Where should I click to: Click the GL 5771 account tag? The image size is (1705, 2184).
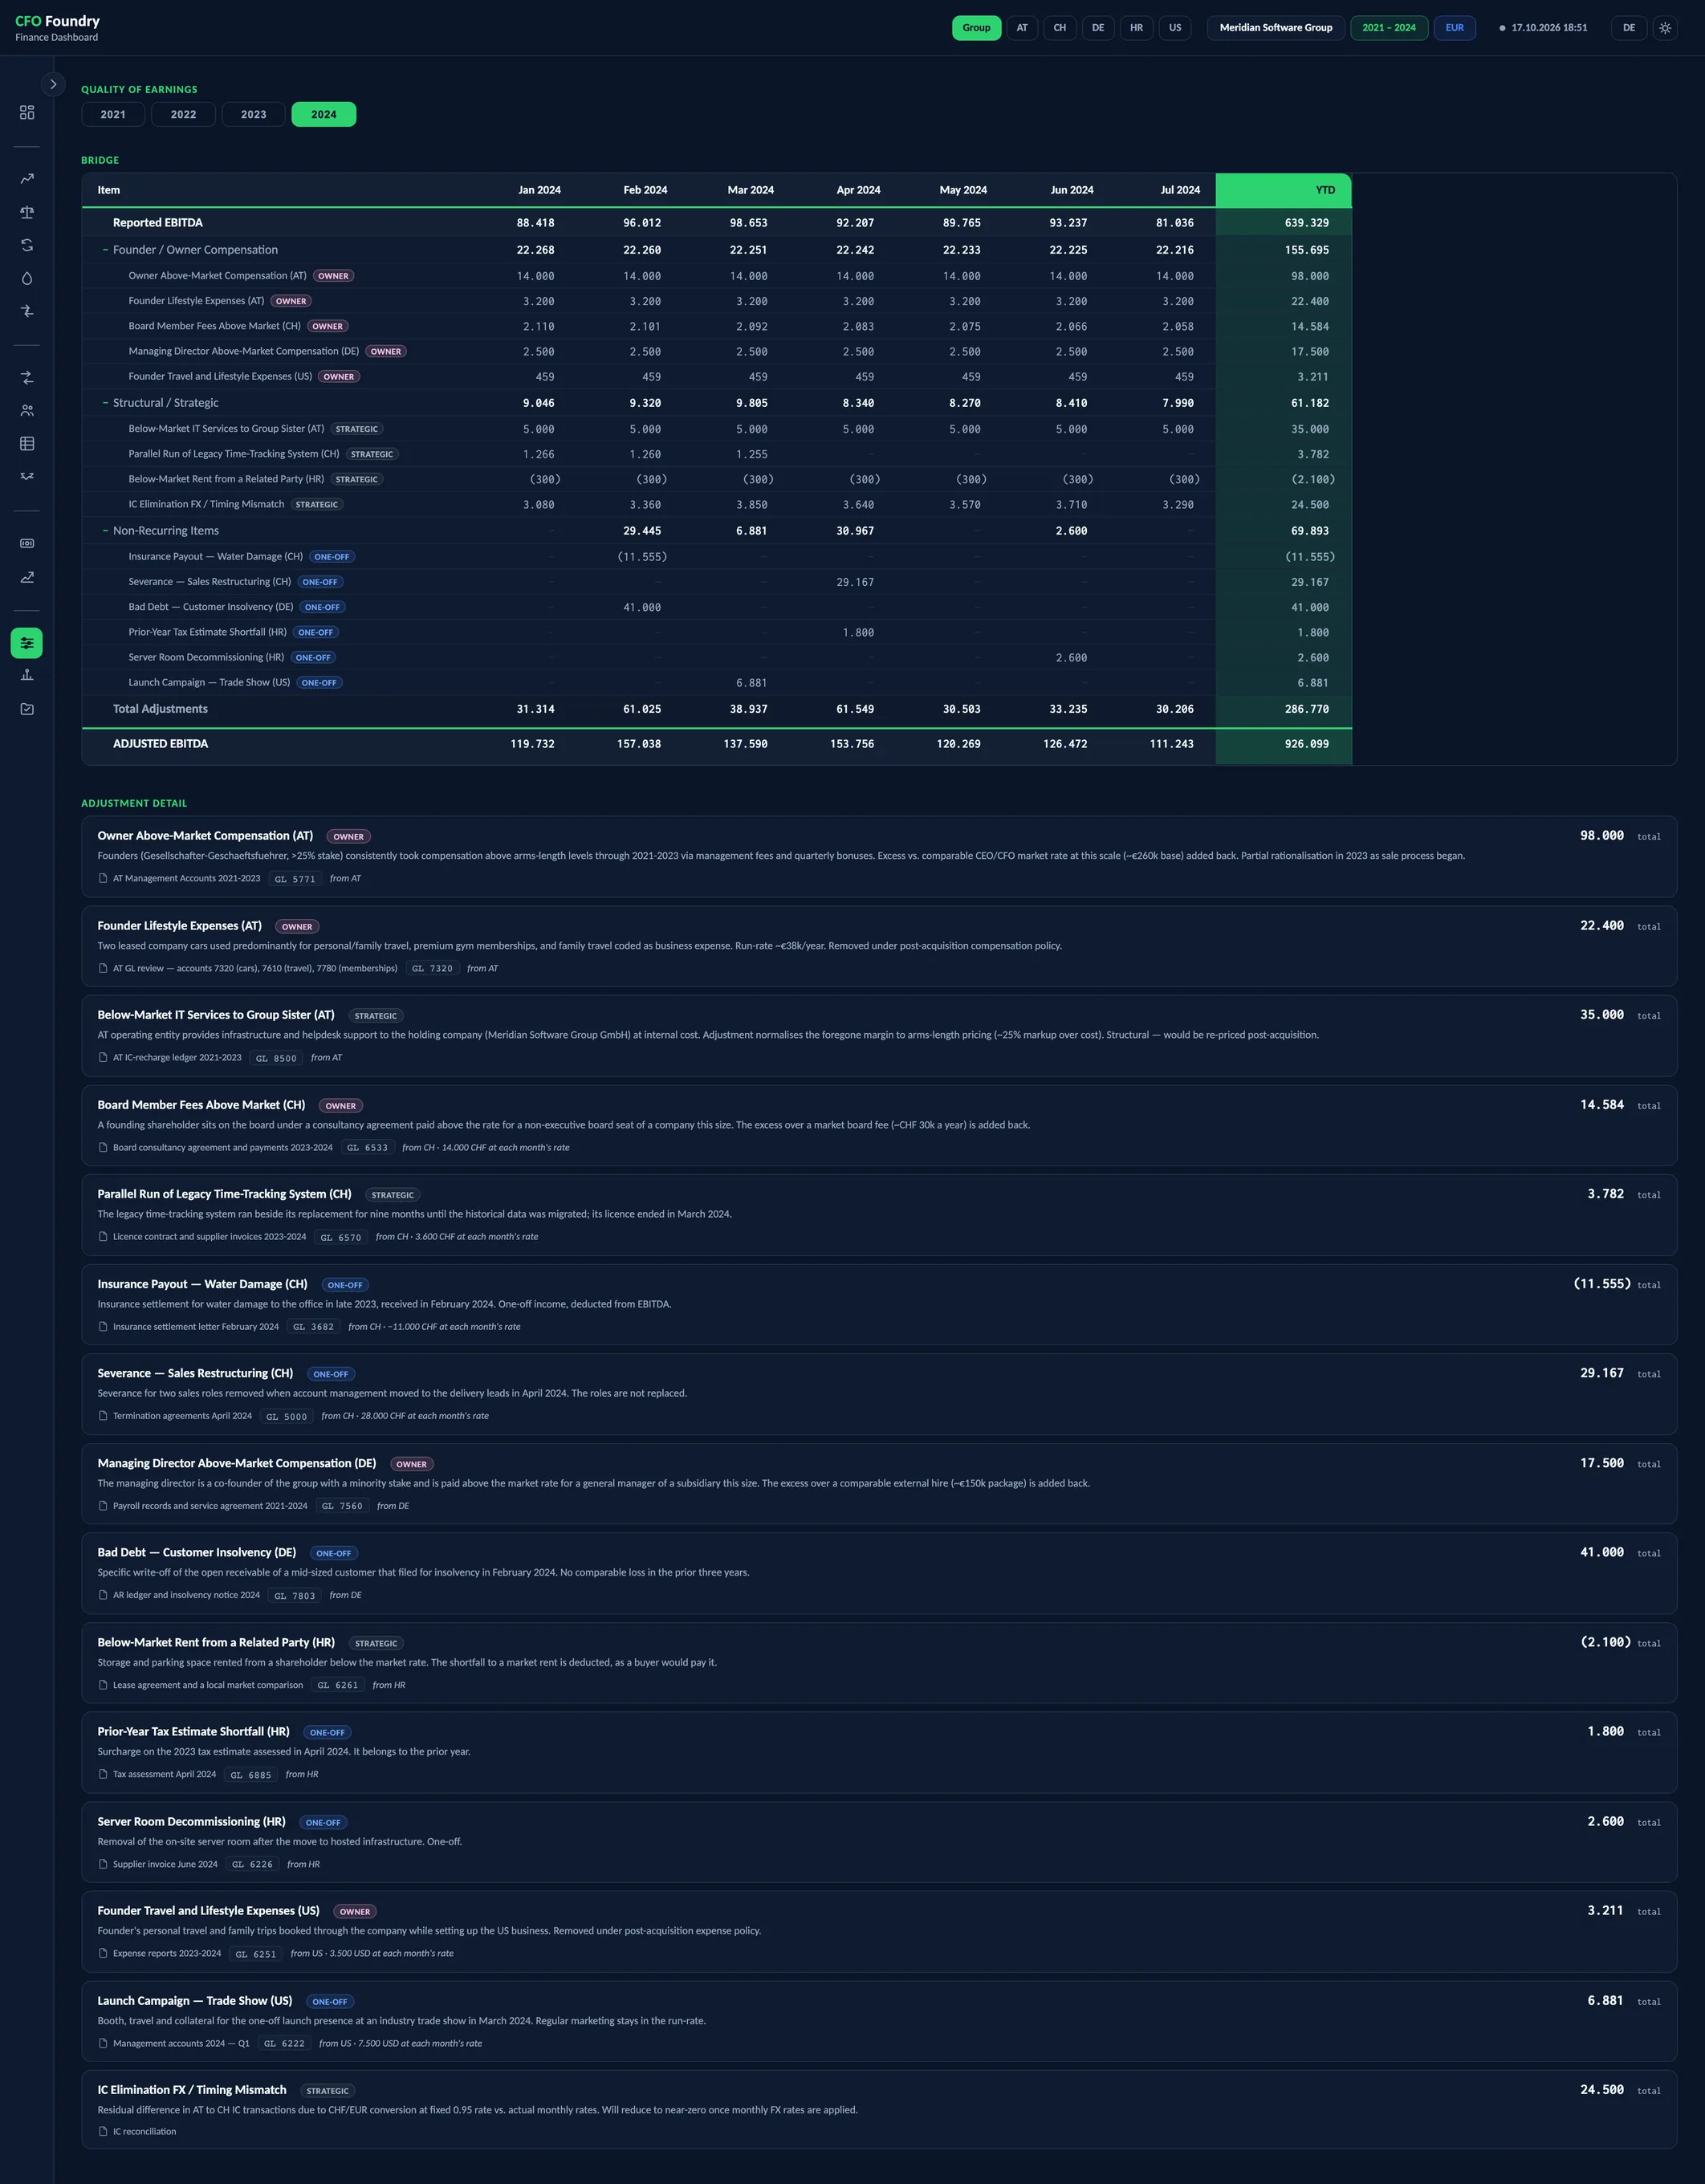pos(295,879)
